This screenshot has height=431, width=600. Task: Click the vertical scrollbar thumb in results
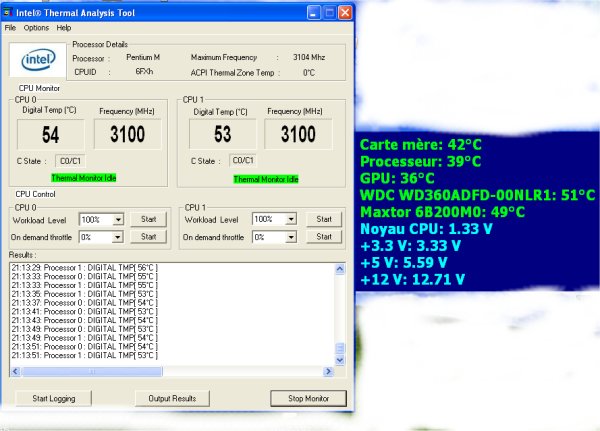coord(340,348)
